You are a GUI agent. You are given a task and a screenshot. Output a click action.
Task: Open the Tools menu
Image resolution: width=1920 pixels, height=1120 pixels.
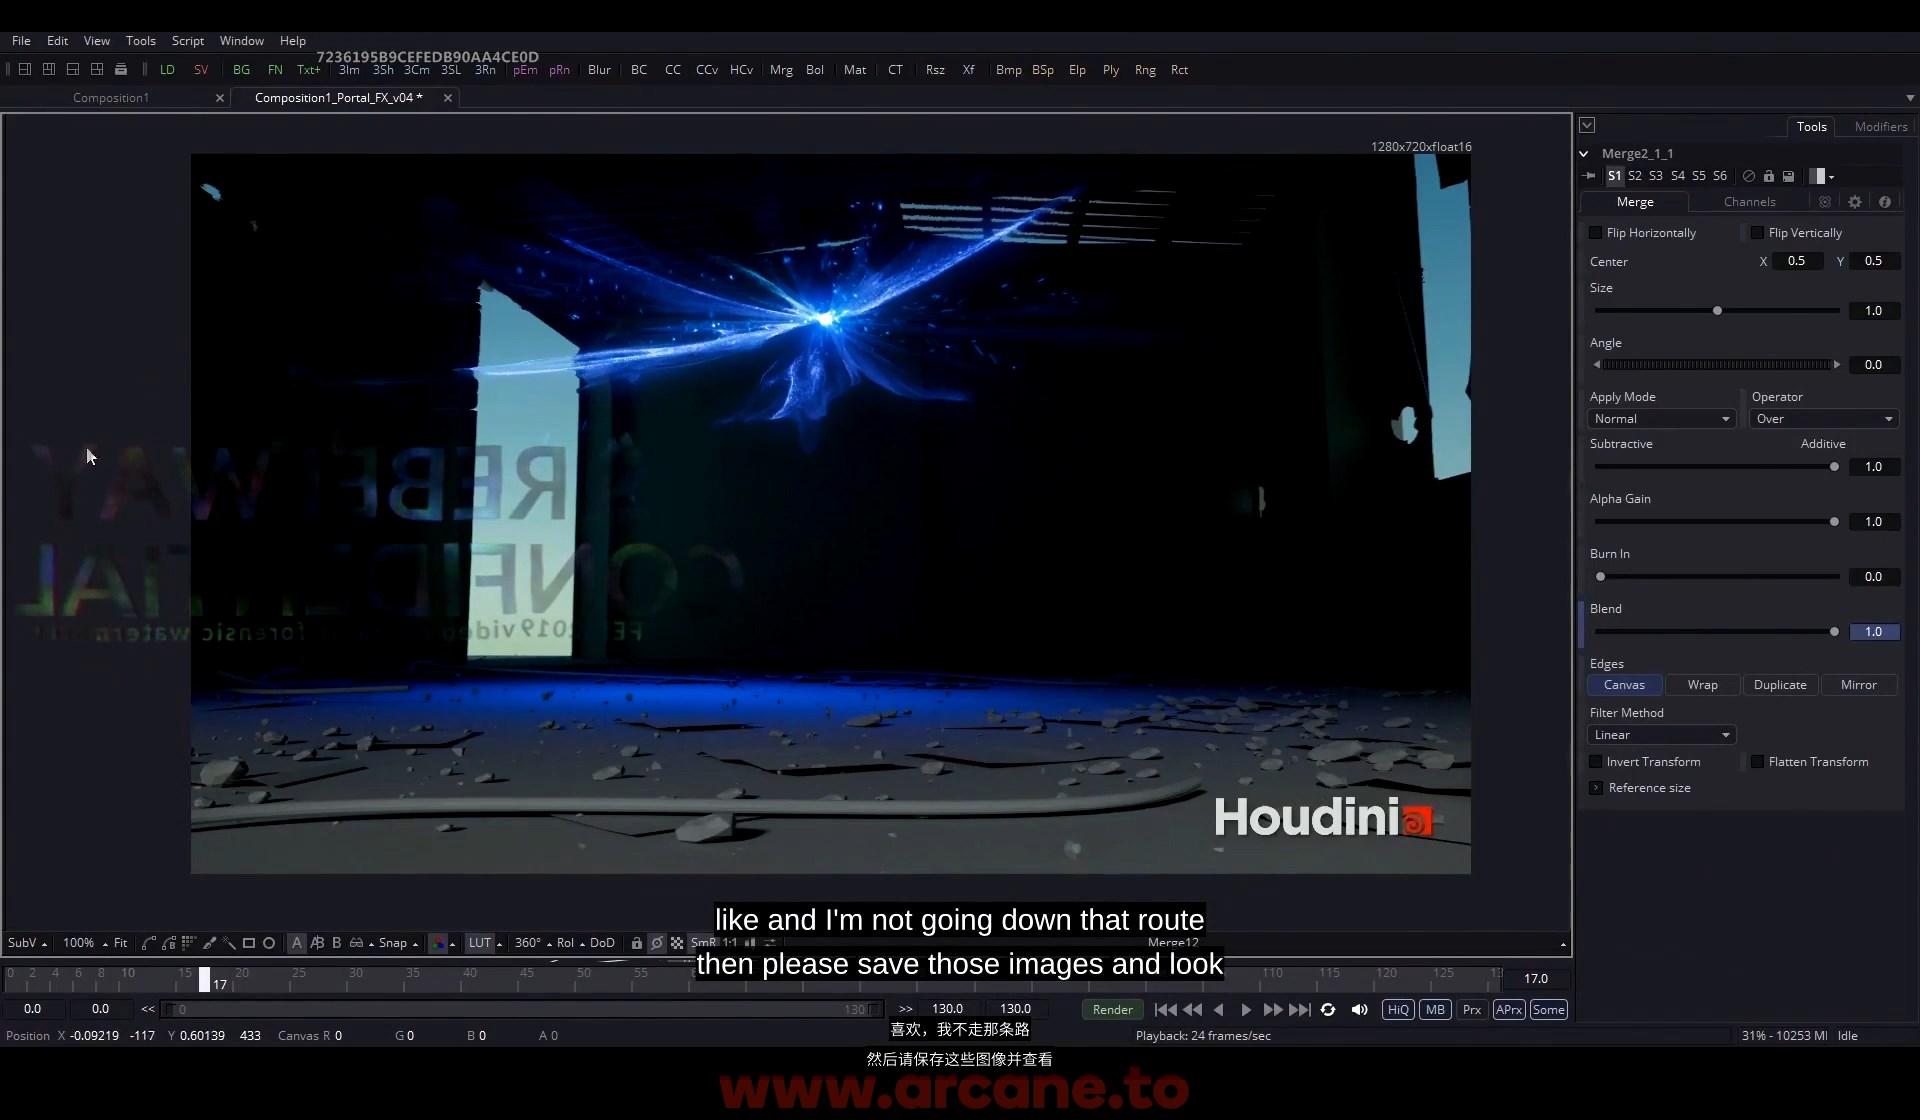pos(141,41)
